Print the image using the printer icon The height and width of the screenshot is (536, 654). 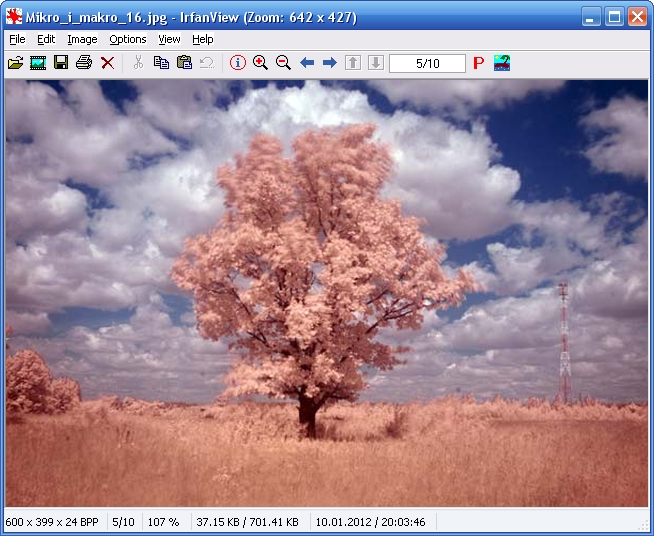84,63
